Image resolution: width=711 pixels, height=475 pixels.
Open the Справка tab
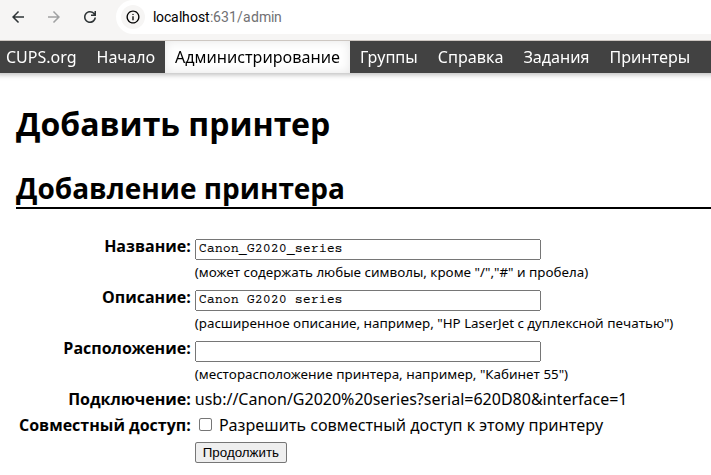tap(470, 57)
